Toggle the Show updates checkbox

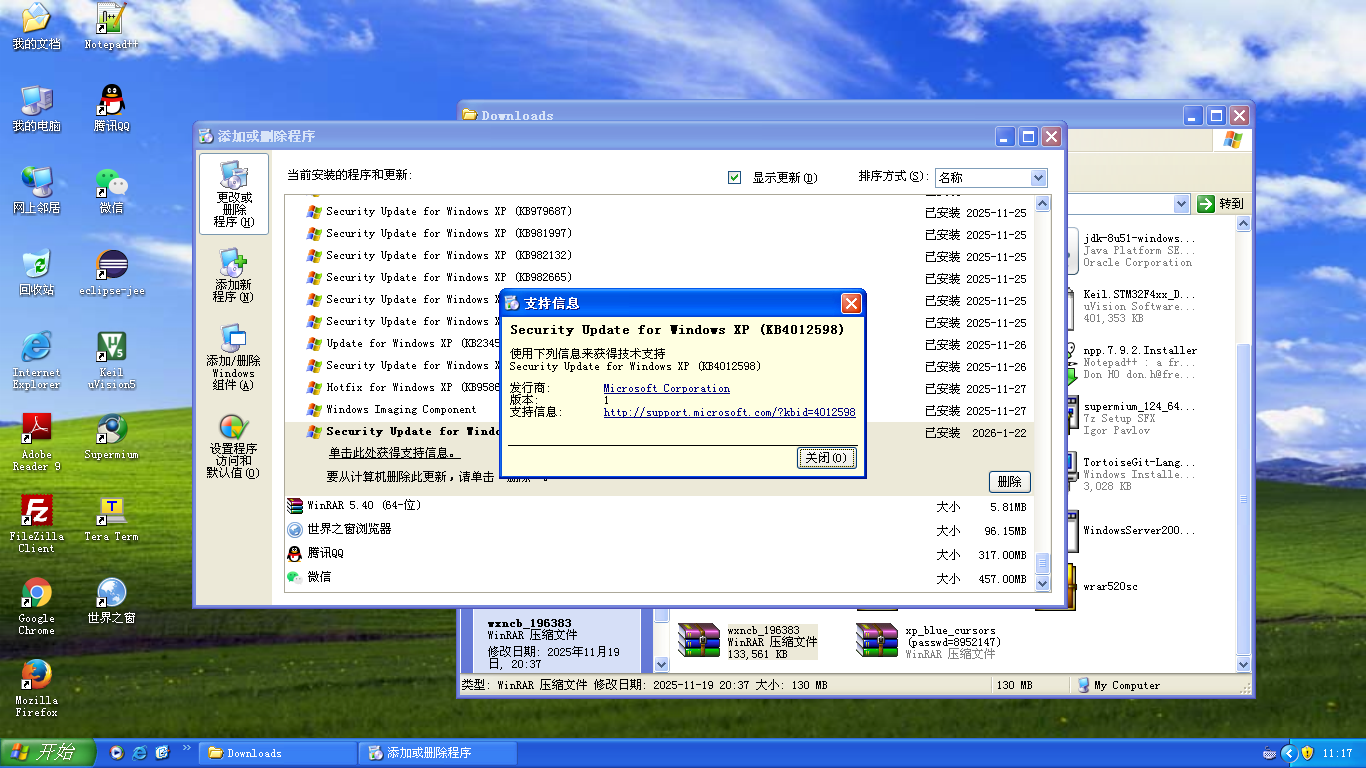click(x=735, y=177)
